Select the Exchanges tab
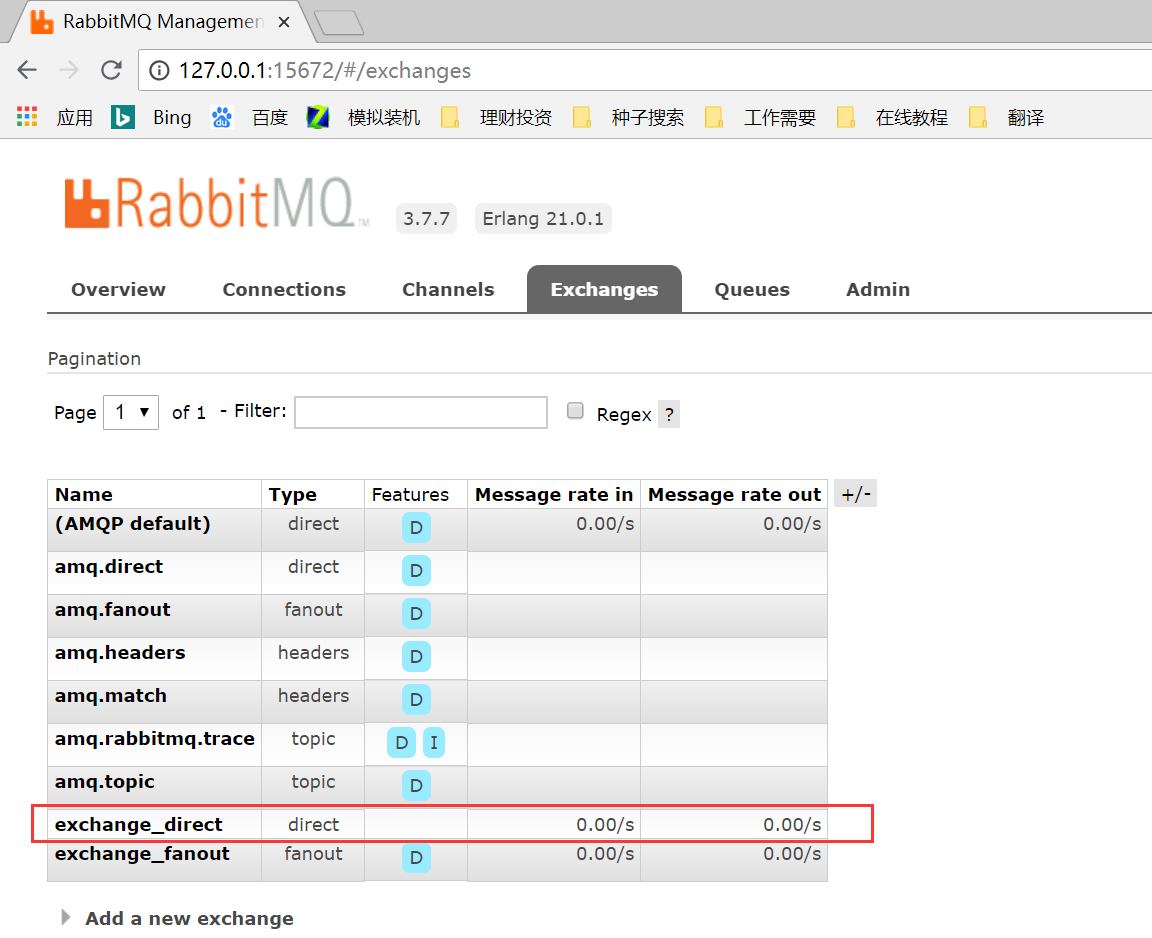 pos(604,289)
